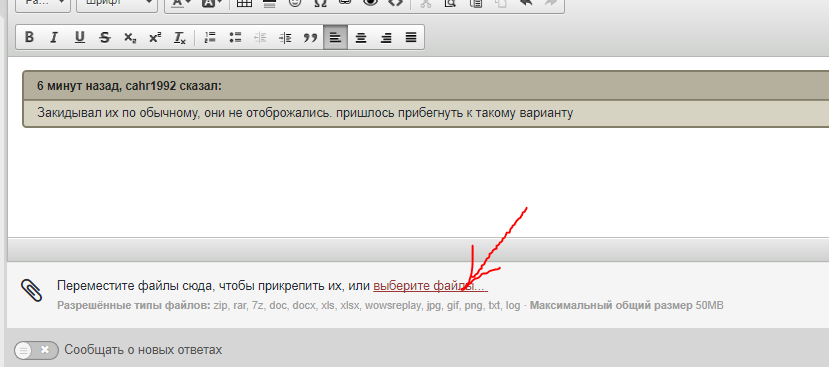The width and height of the screenshot is (829, 367).
Task: Apply strikethrough formatting
Action: tap(105, 38)
